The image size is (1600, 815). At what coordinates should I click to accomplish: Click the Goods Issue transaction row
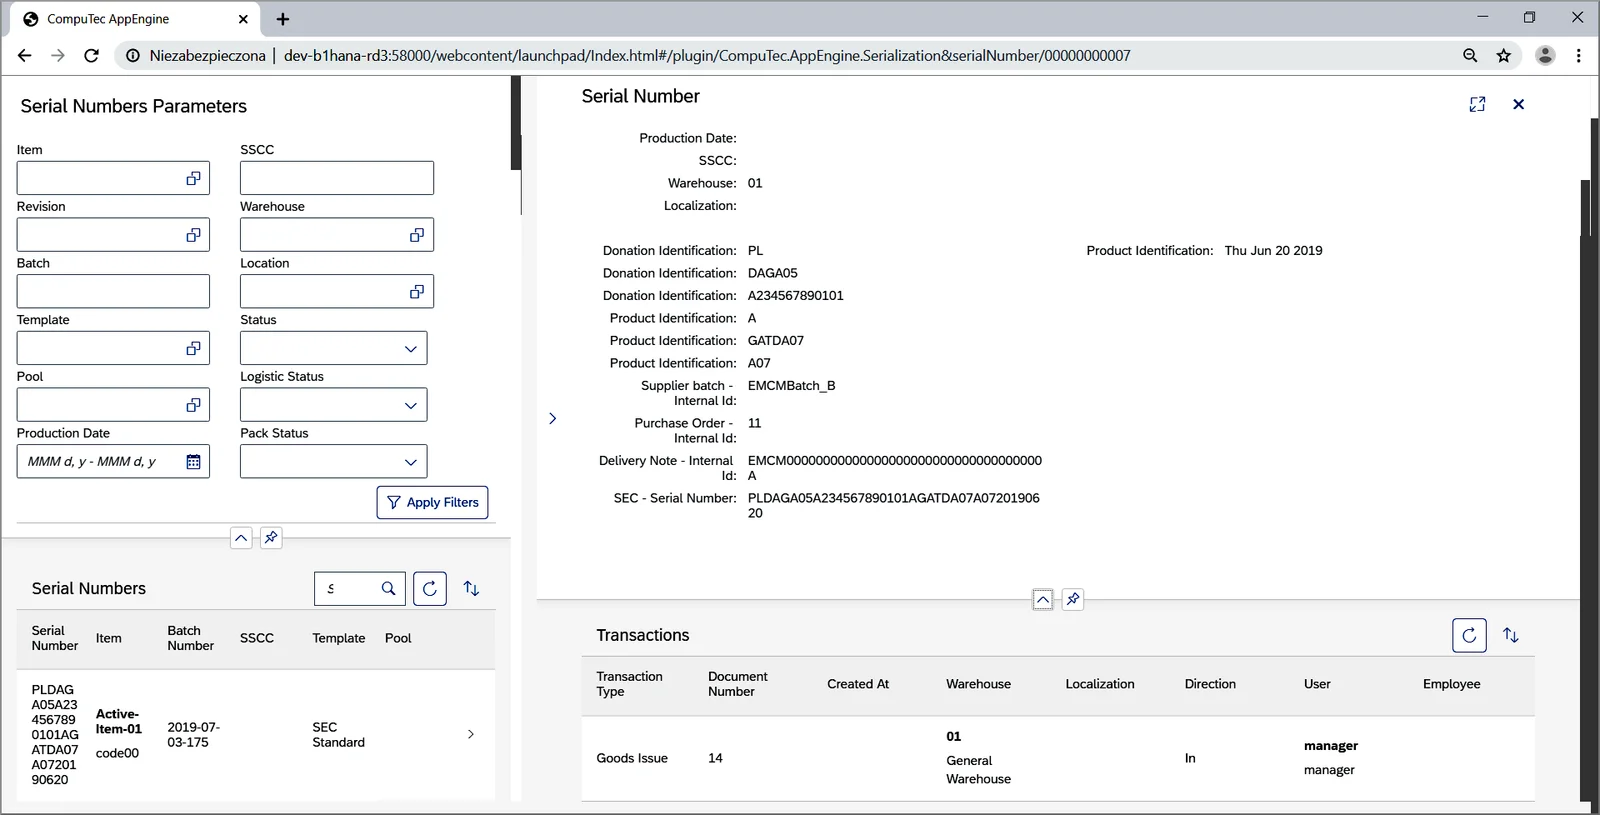[1058, 758]
